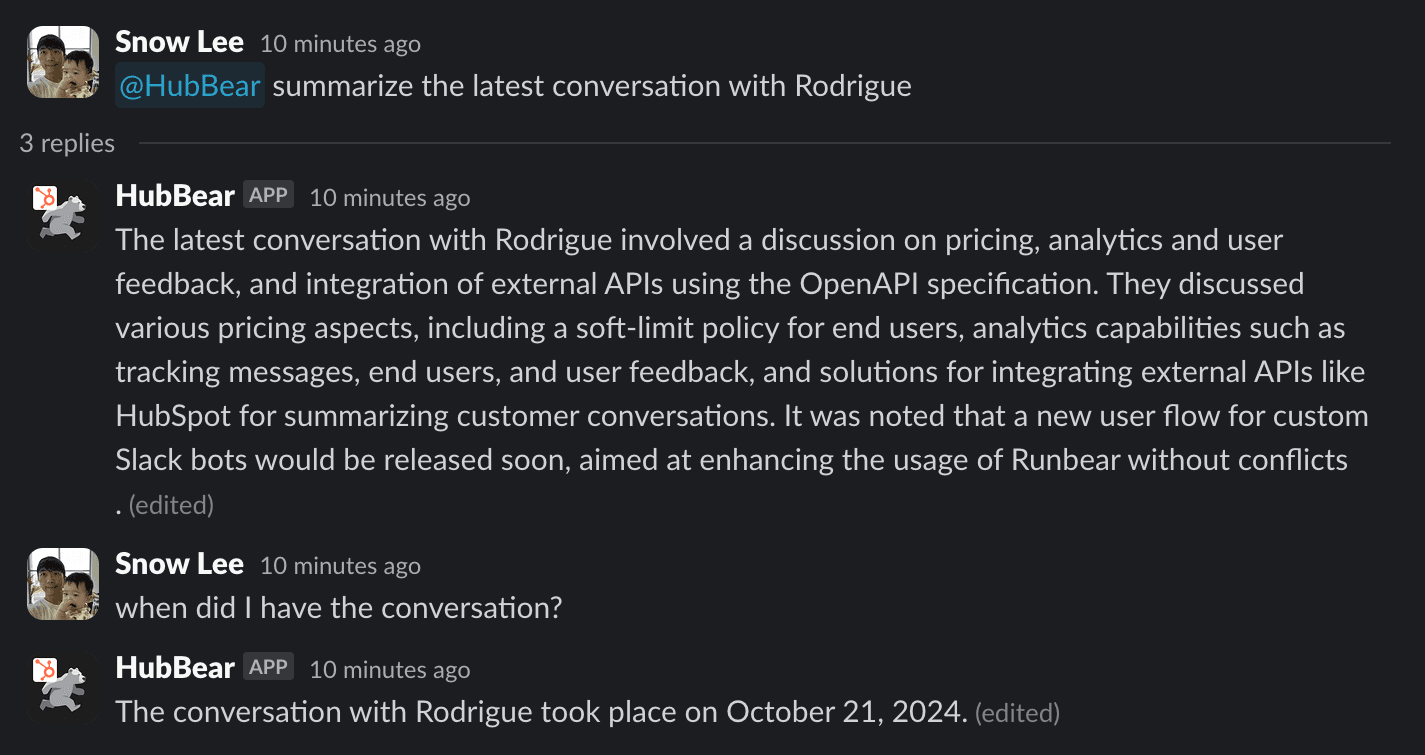Image resolution: width=1425 pixels, height=755 pixels.
Task: Open the timestamp on Snow Lee's summarize request
Action: [x=340, y=44]
